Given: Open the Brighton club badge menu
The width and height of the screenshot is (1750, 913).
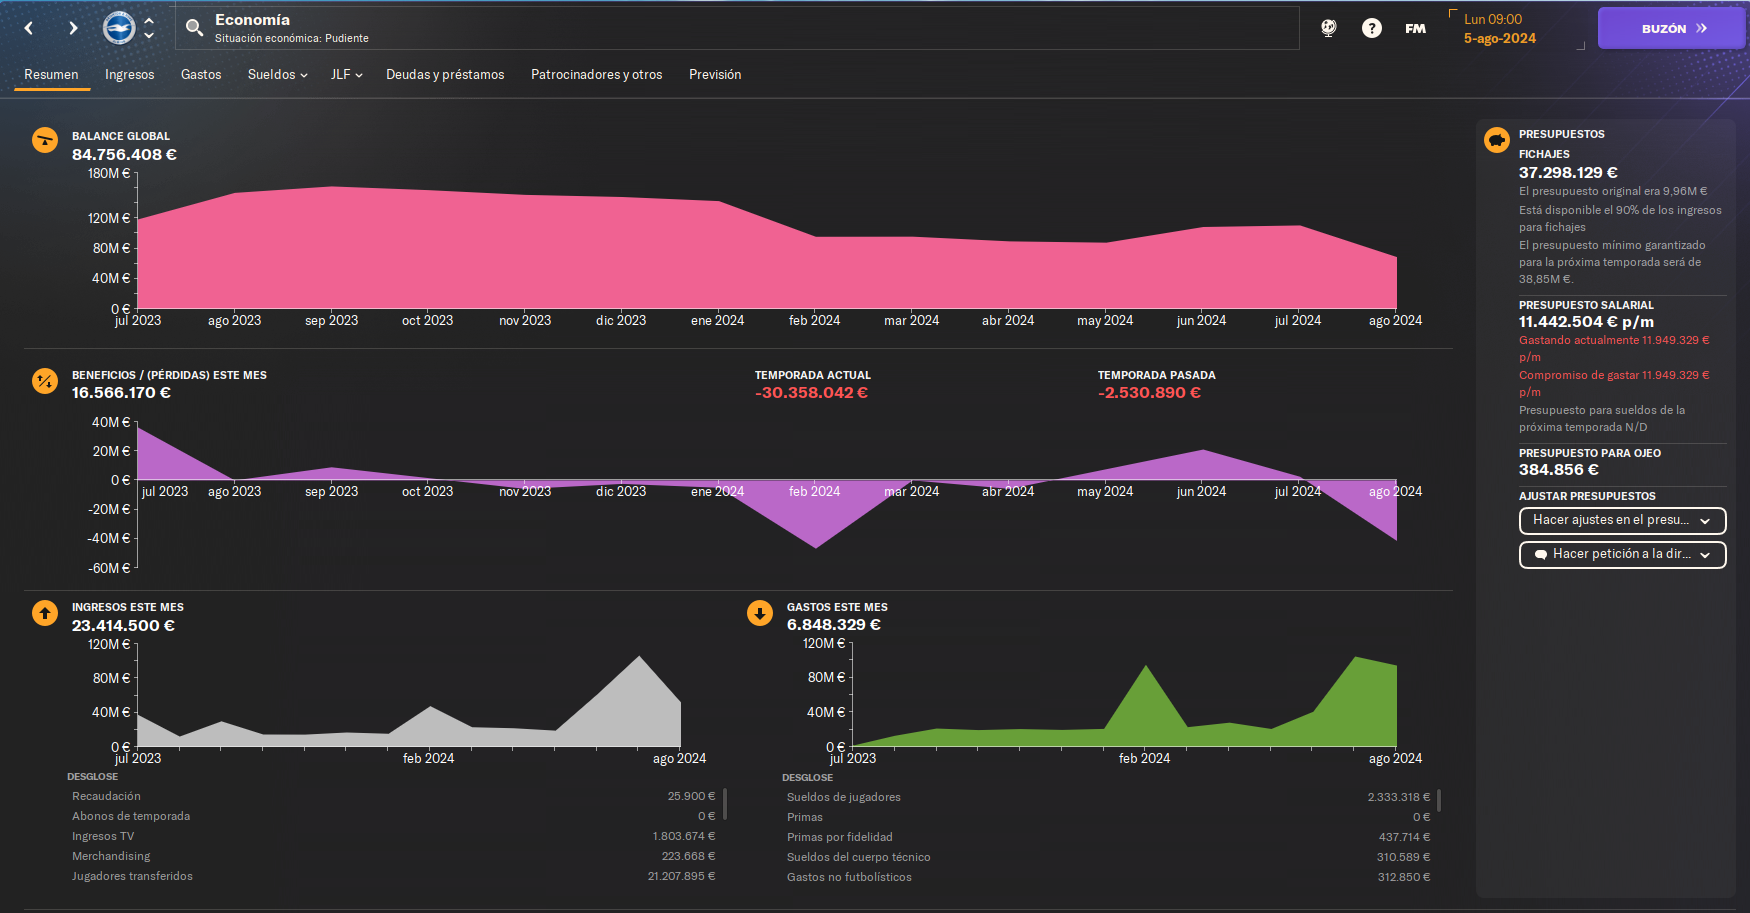Looking at the screenshot, I should [x=119, y=28].
